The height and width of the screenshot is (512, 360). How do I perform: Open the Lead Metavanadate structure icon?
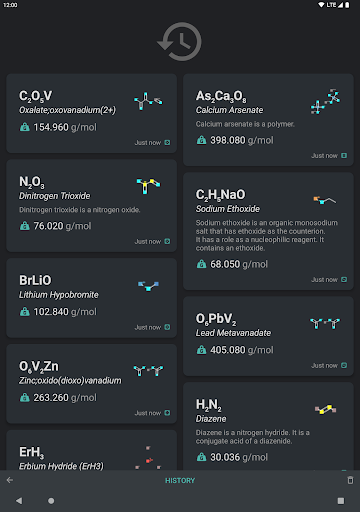click(x=325, y=323)
